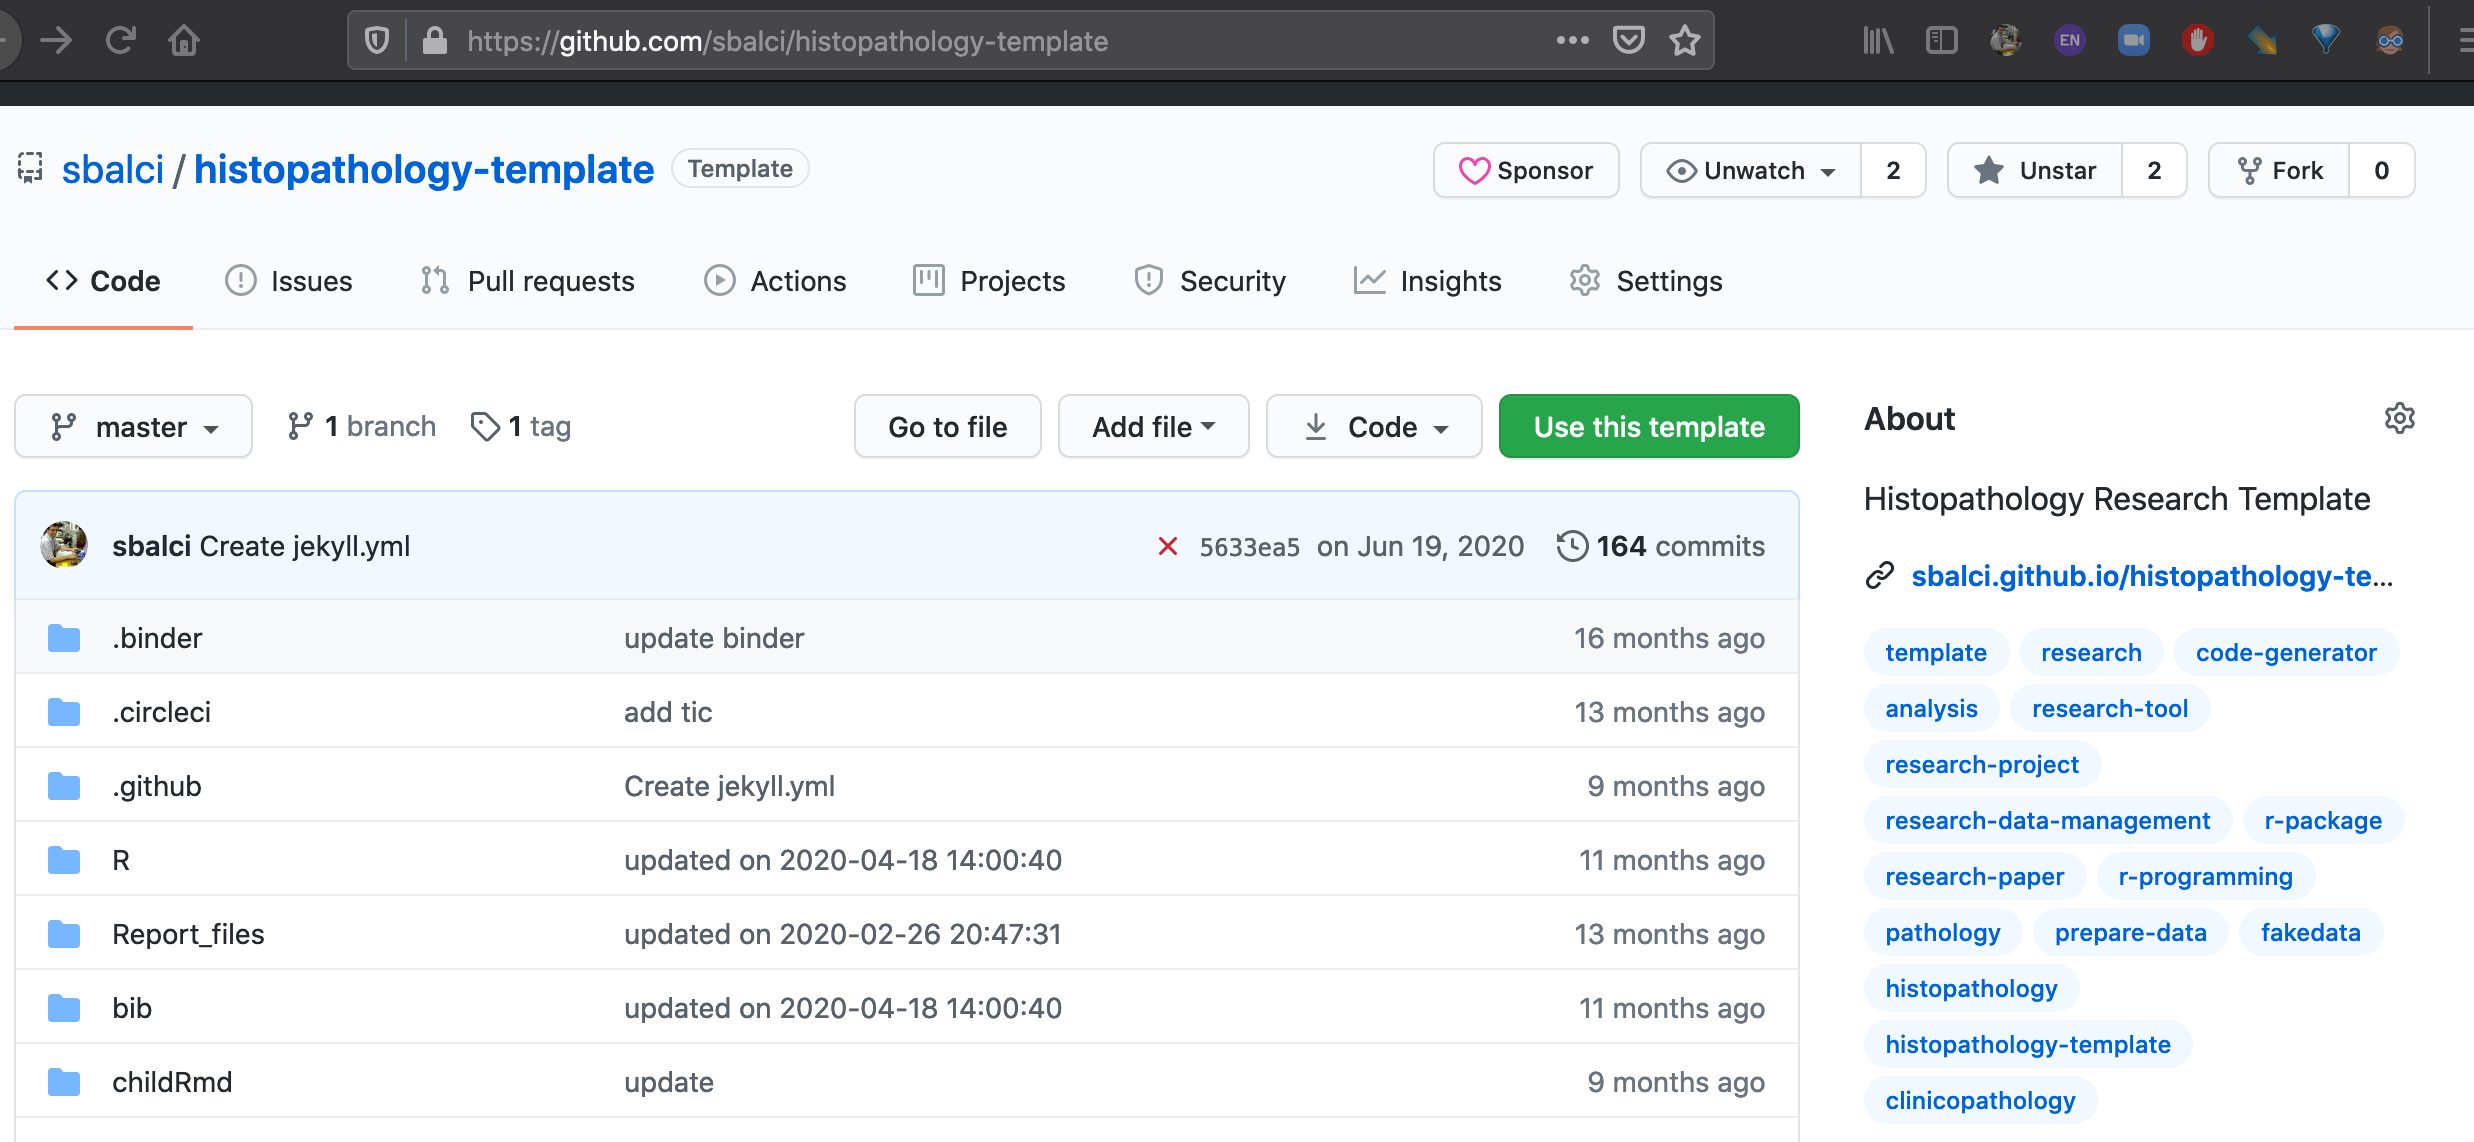Viewport: 2474px width, 1142px height.
Task: Expand the Add file dropdown
Action: [1153, 427]
